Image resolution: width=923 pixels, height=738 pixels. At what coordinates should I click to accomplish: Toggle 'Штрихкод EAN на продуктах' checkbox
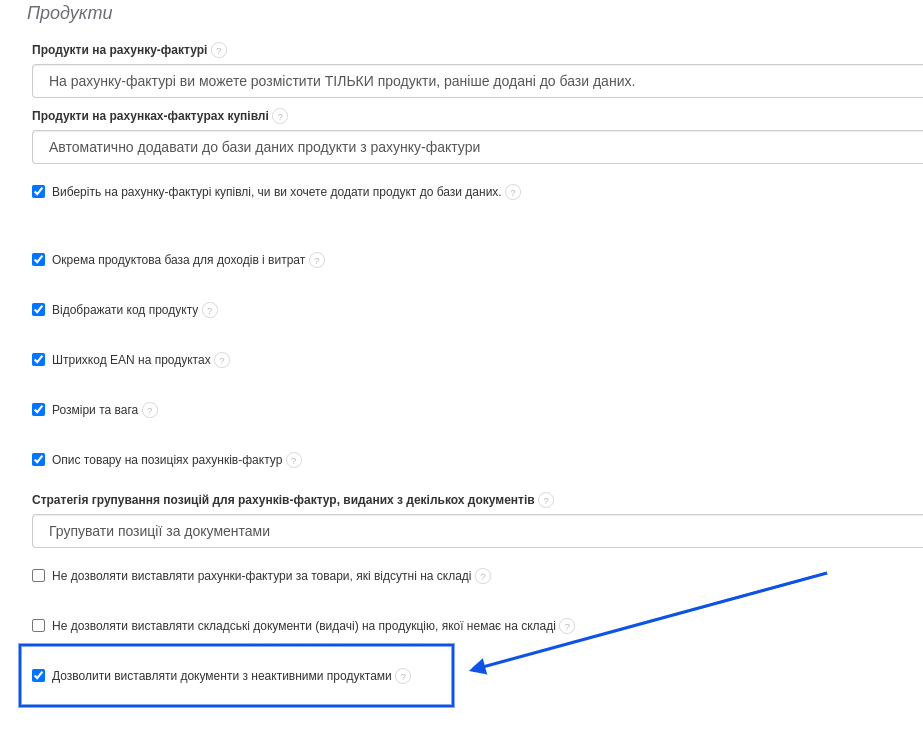[39, 360]
